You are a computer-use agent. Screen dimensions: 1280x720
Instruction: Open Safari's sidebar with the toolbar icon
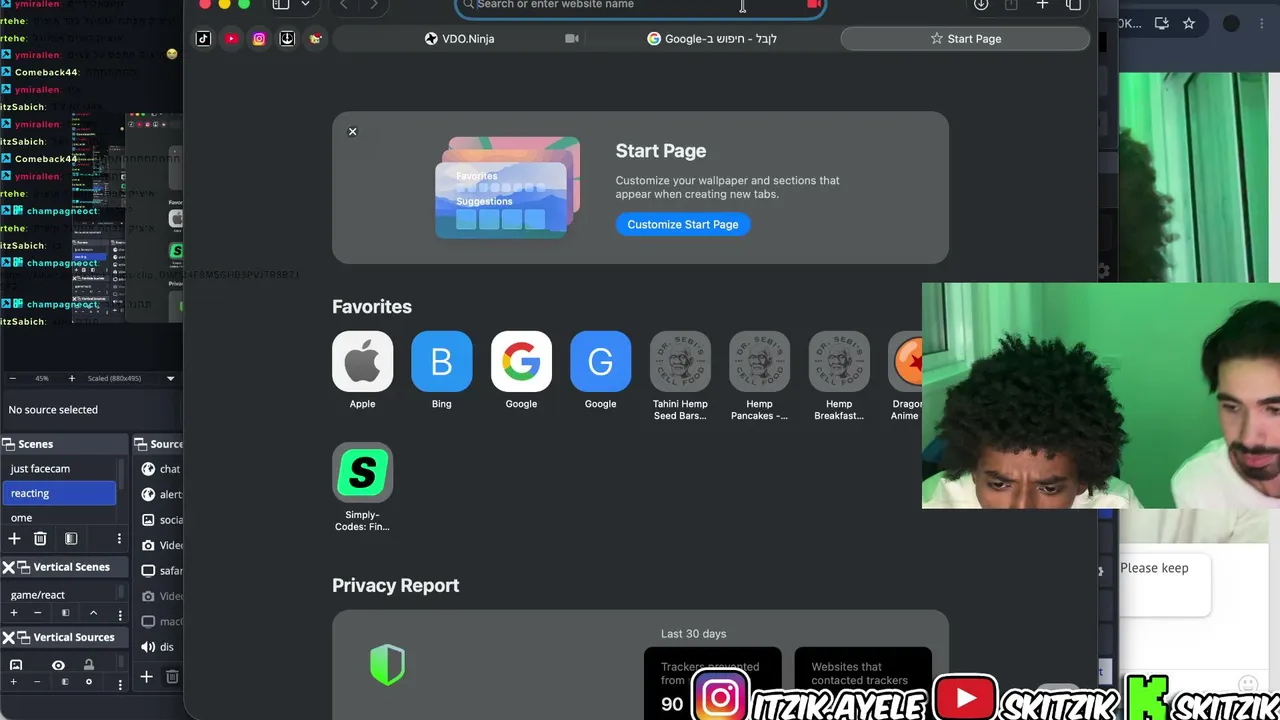click(x=281, y=5)
